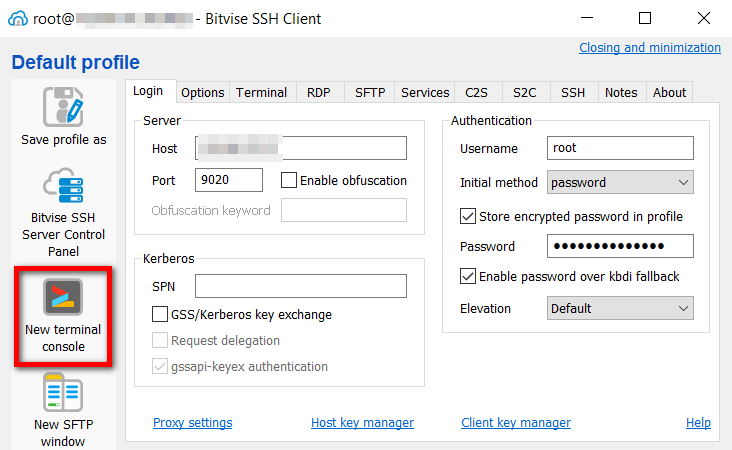
Task: Click the Save profile as icon
Action: [63, 107]
